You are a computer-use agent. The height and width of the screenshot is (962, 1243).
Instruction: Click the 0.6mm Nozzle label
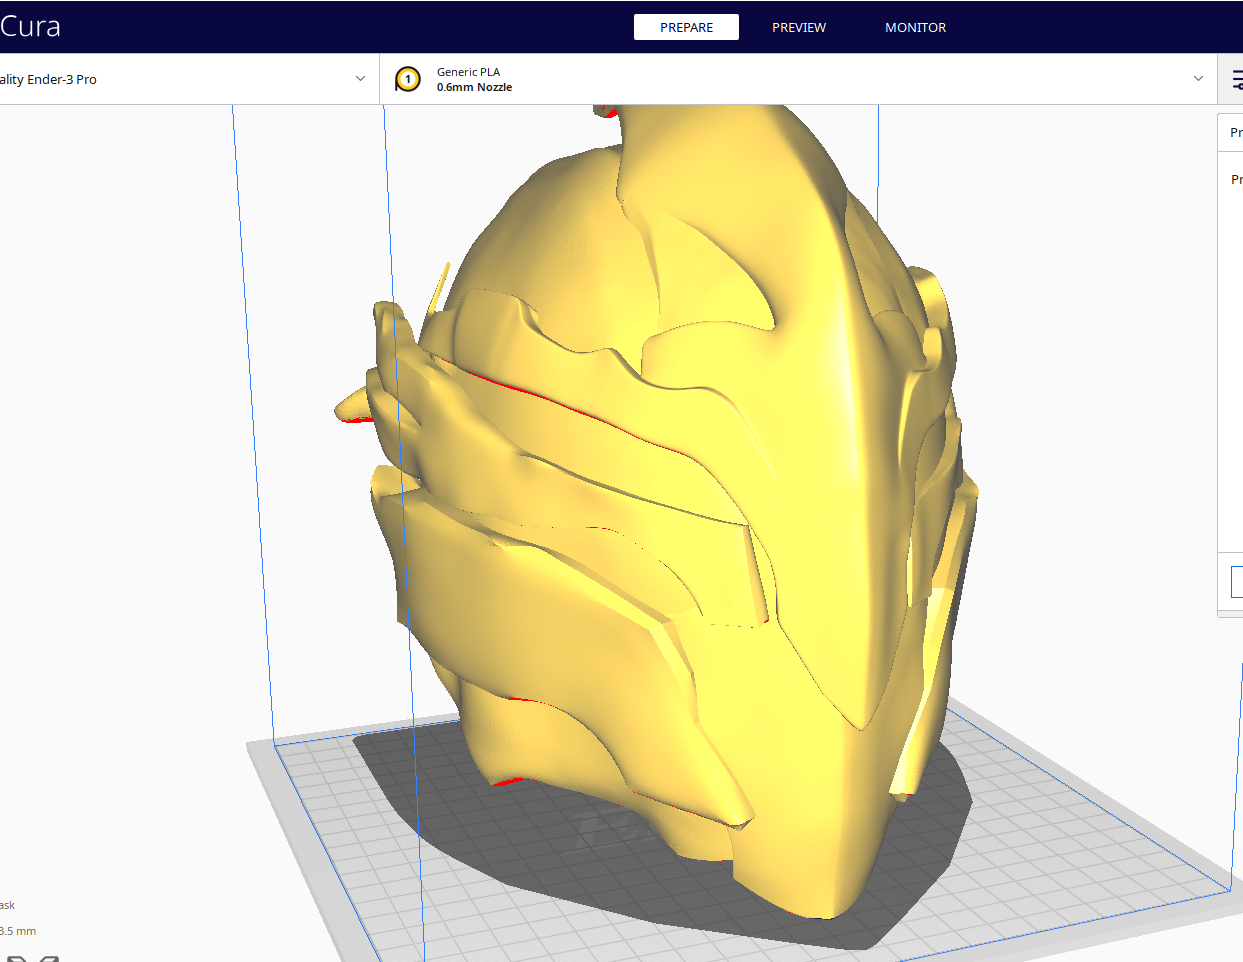474,88
